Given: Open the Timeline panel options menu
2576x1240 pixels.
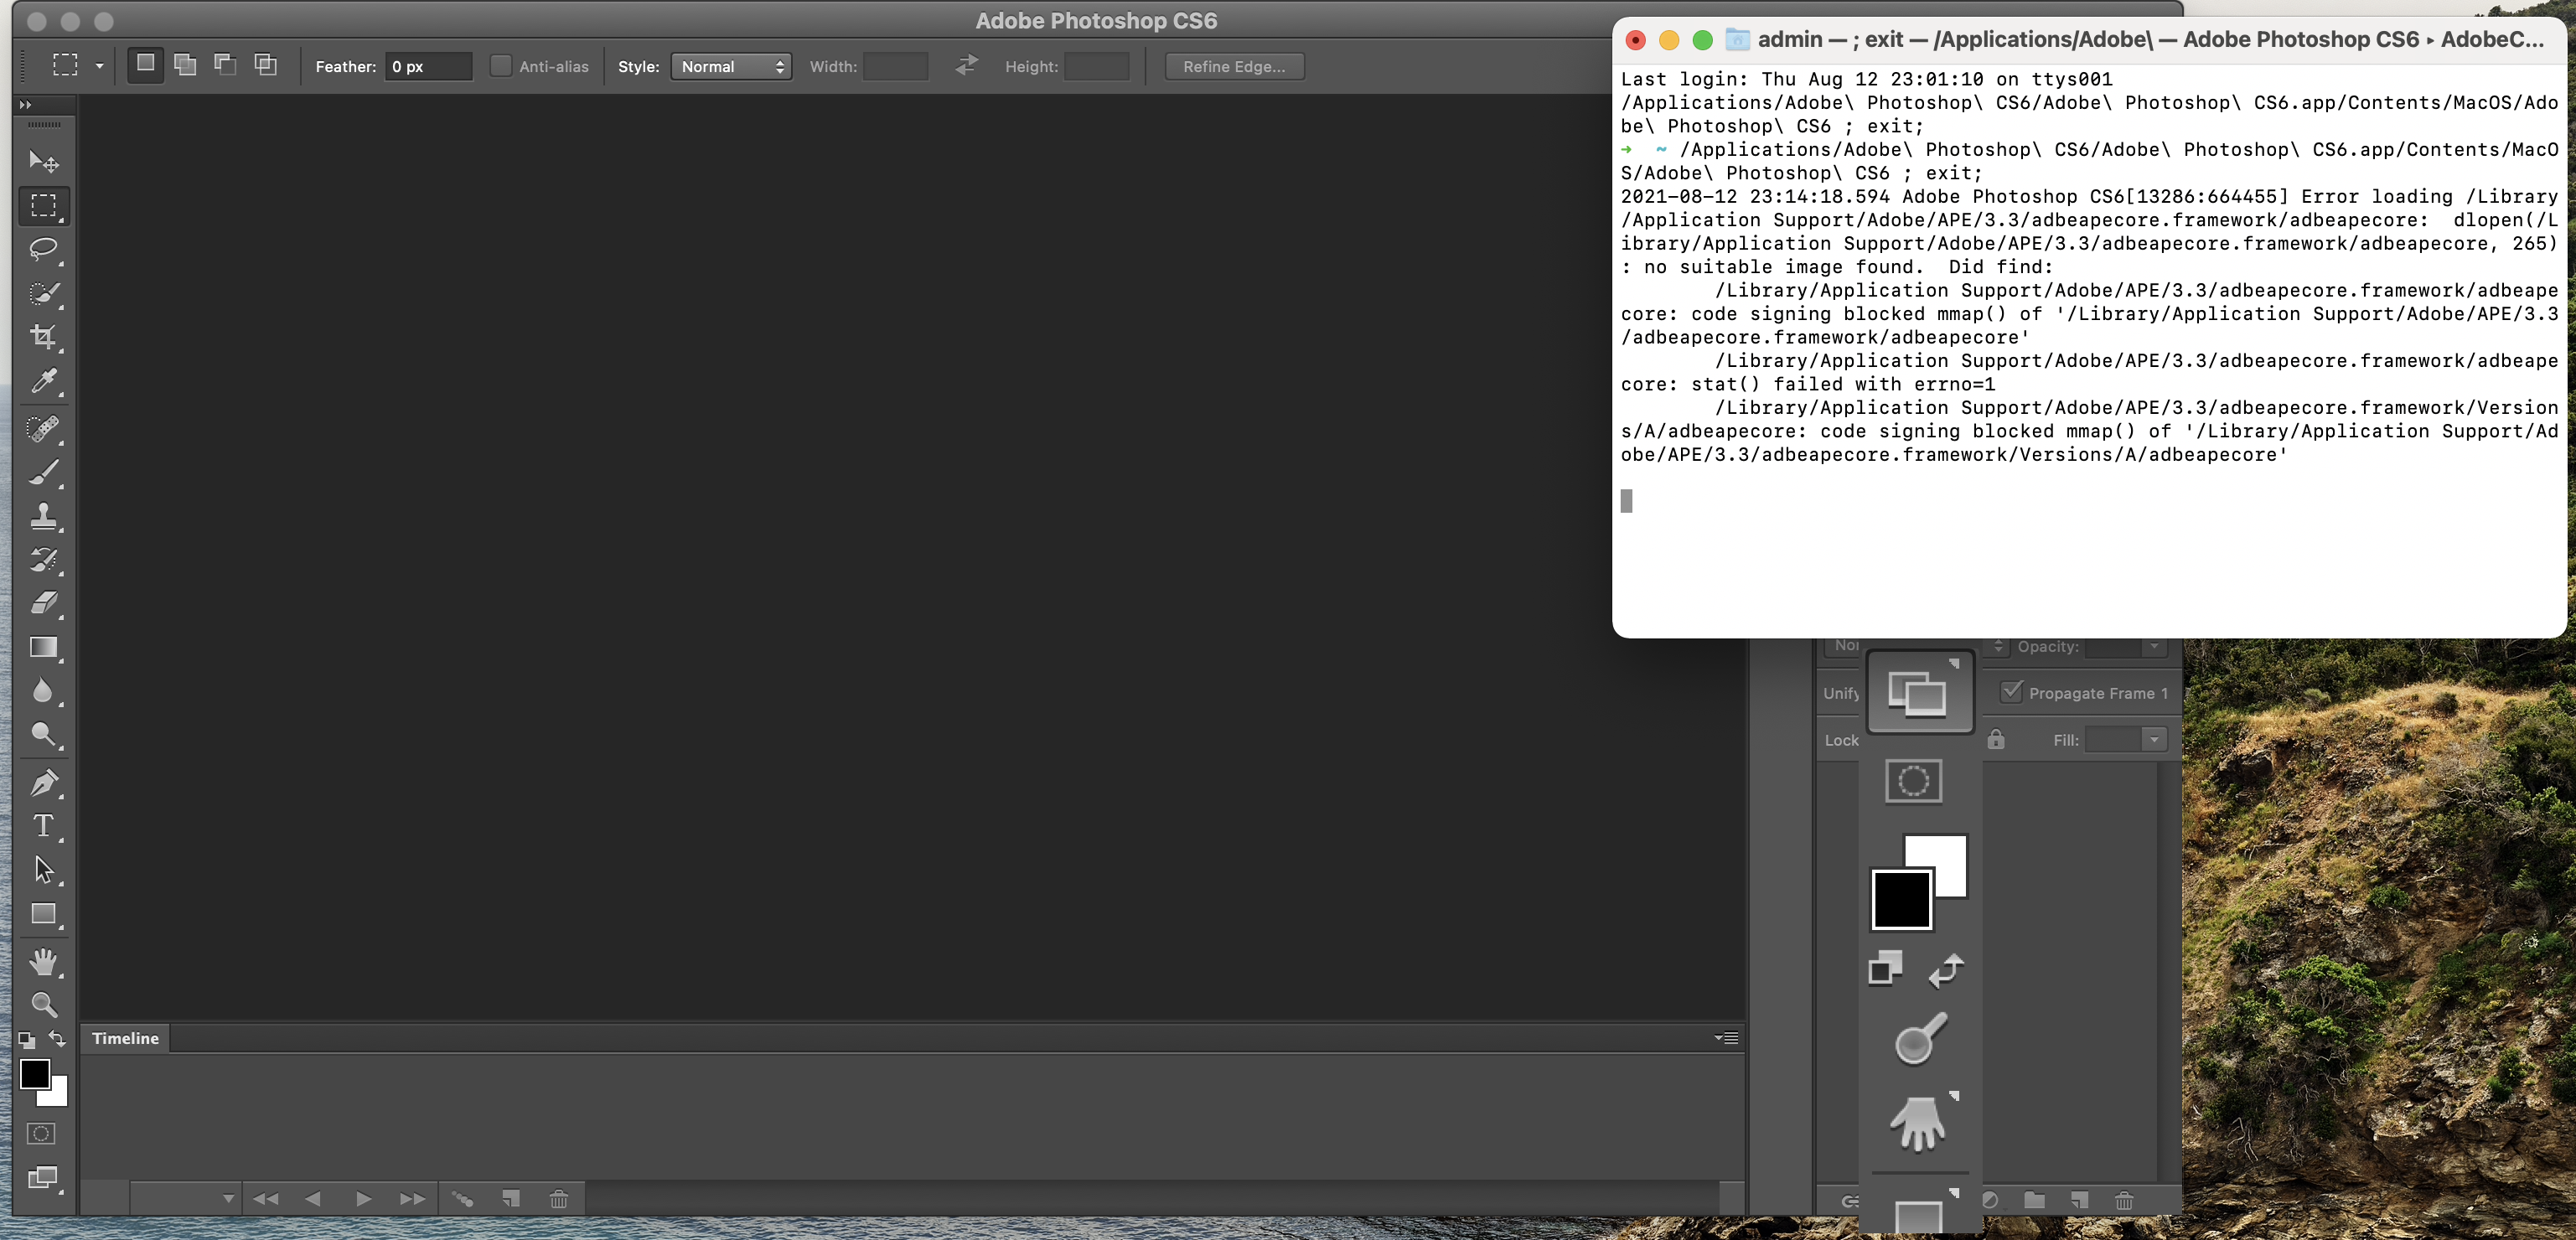Looking at the screenshot, I should coord(1727,1038).
